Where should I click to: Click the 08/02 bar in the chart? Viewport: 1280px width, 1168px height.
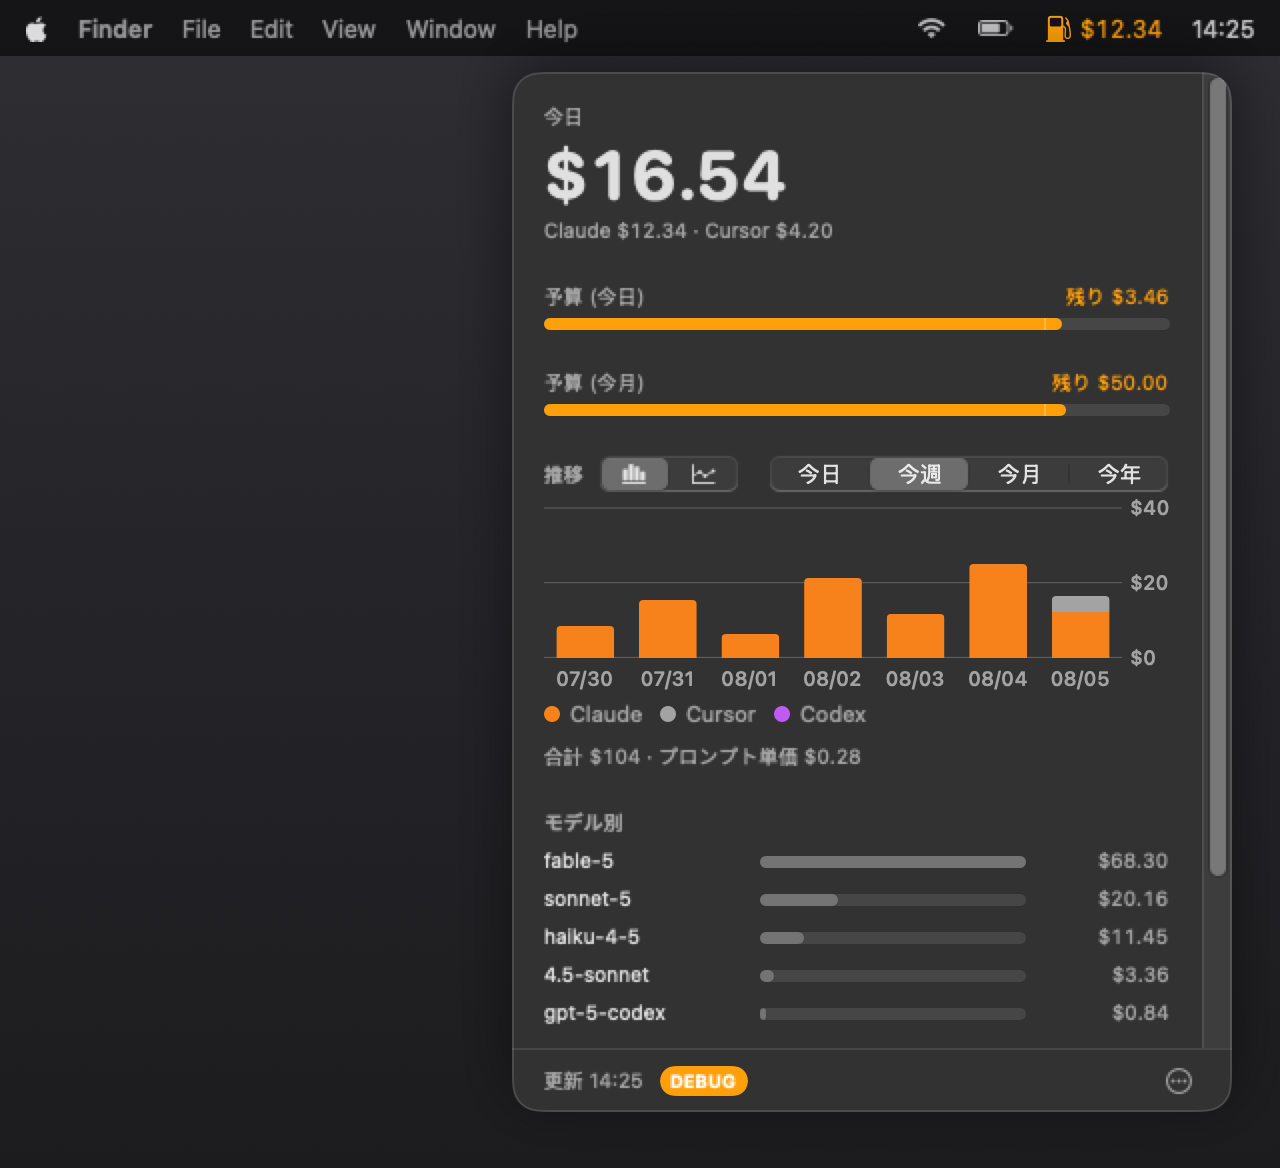[x=833, y=618]
